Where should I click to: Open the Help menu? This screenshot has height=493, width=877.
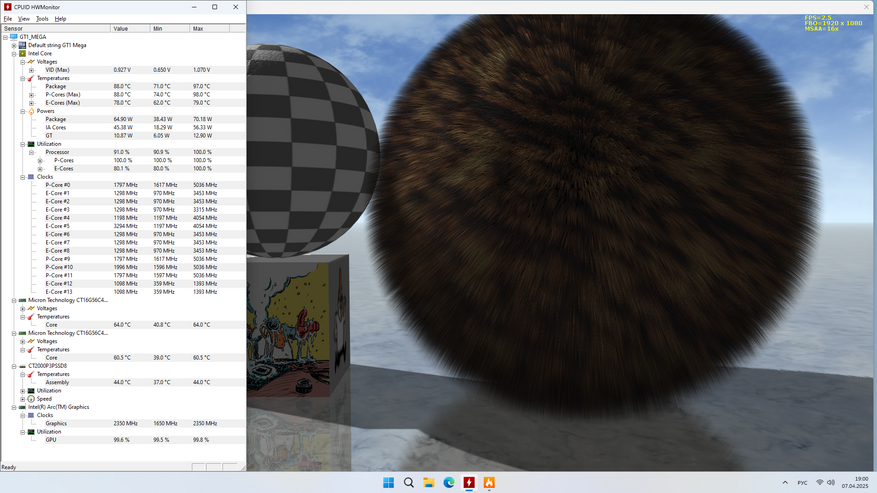60,18
